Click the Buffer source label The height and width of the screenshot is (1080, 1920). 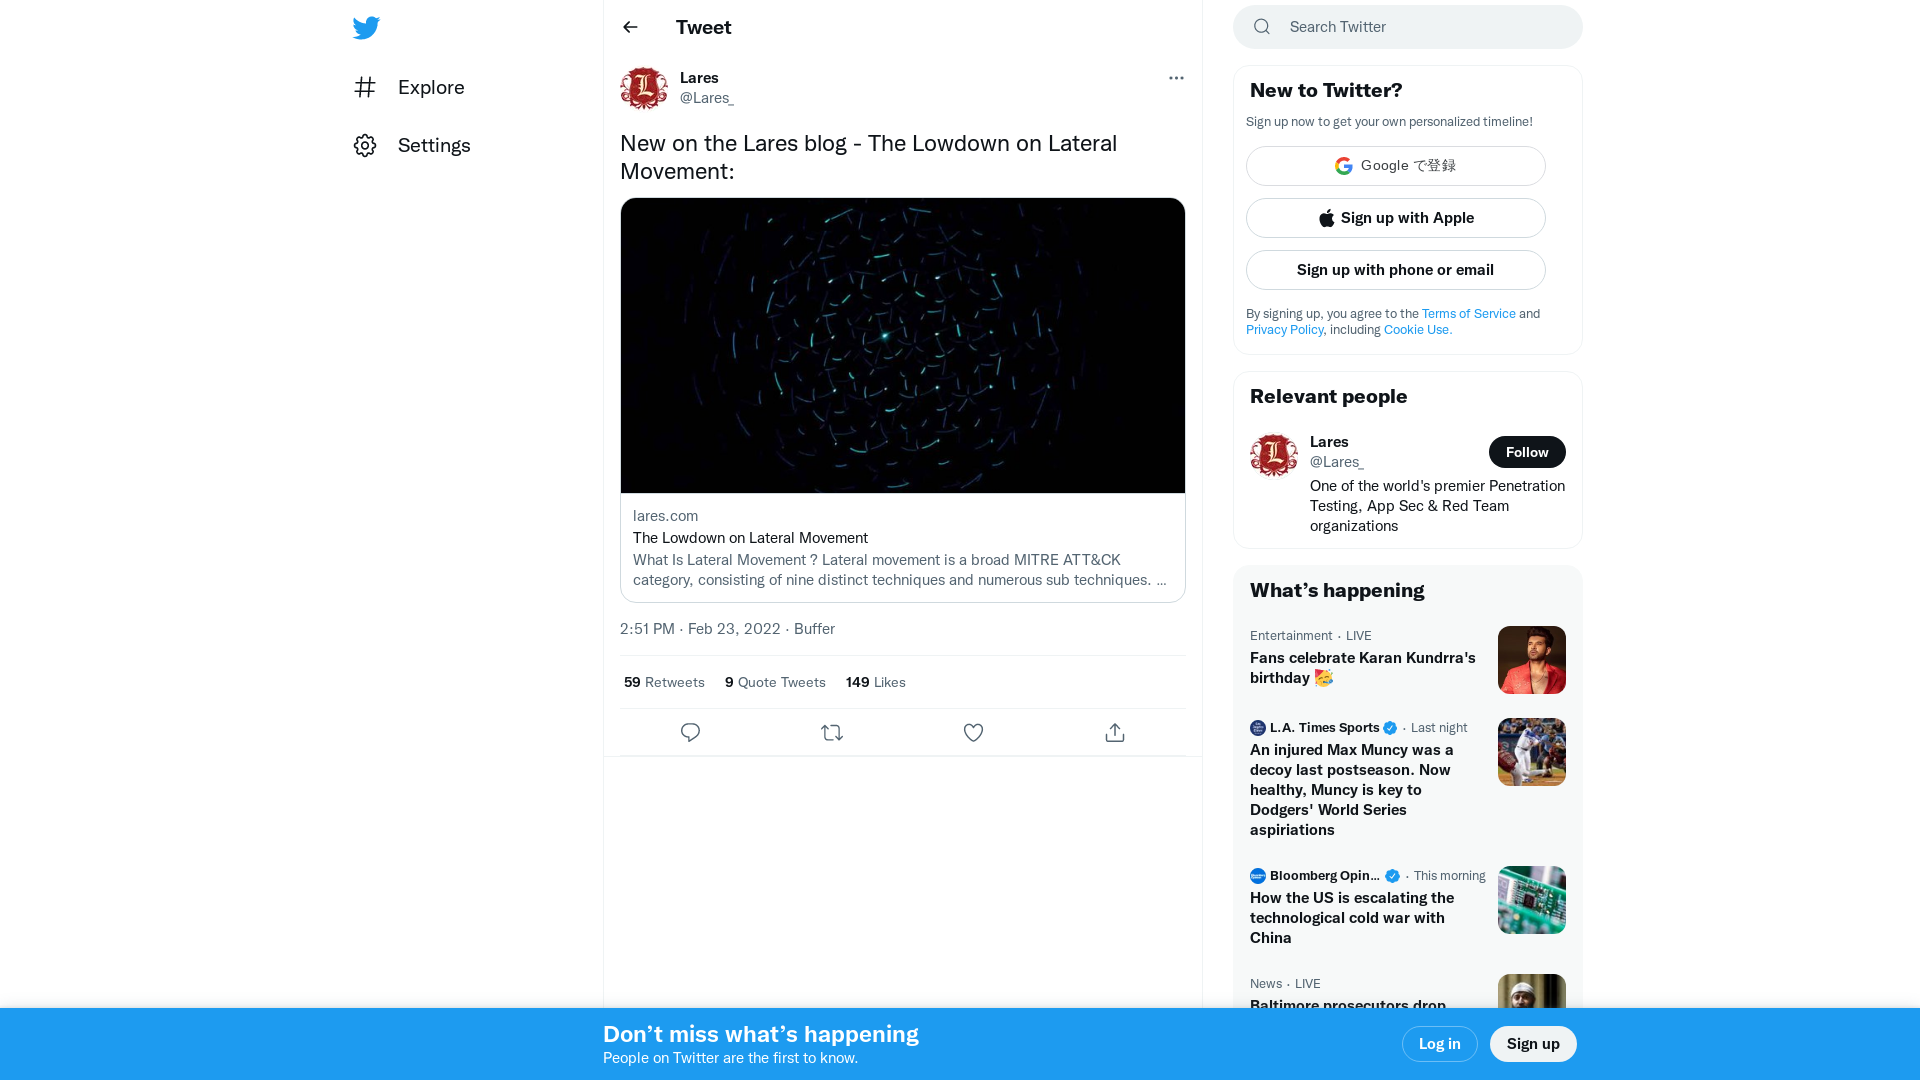point(814,629)
